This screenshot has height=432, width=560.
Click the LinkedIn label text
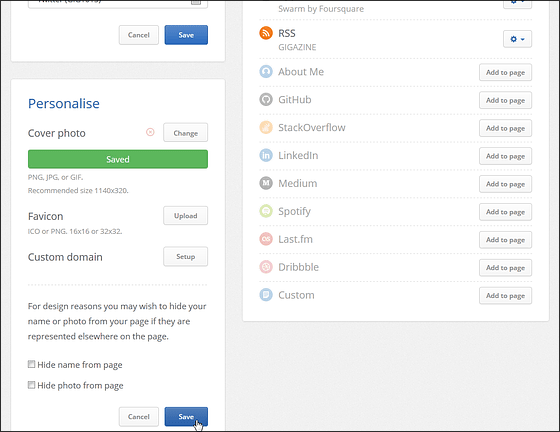coord(298,155)
